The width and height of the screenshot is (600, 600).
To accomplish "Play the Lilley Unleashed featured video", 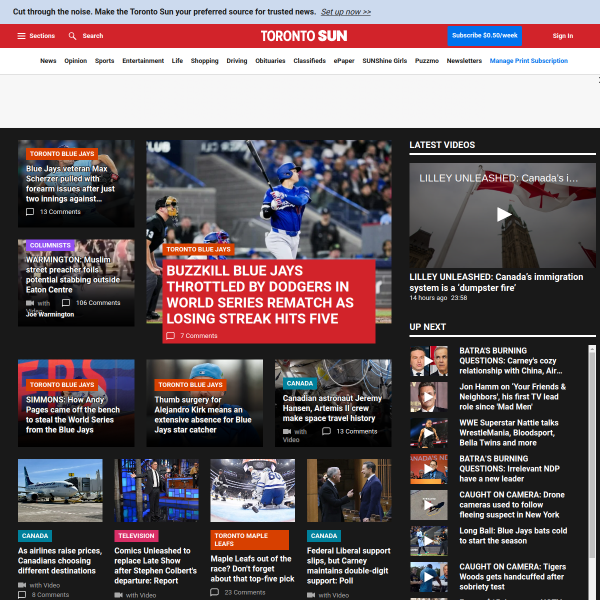I will click(504, 214).
